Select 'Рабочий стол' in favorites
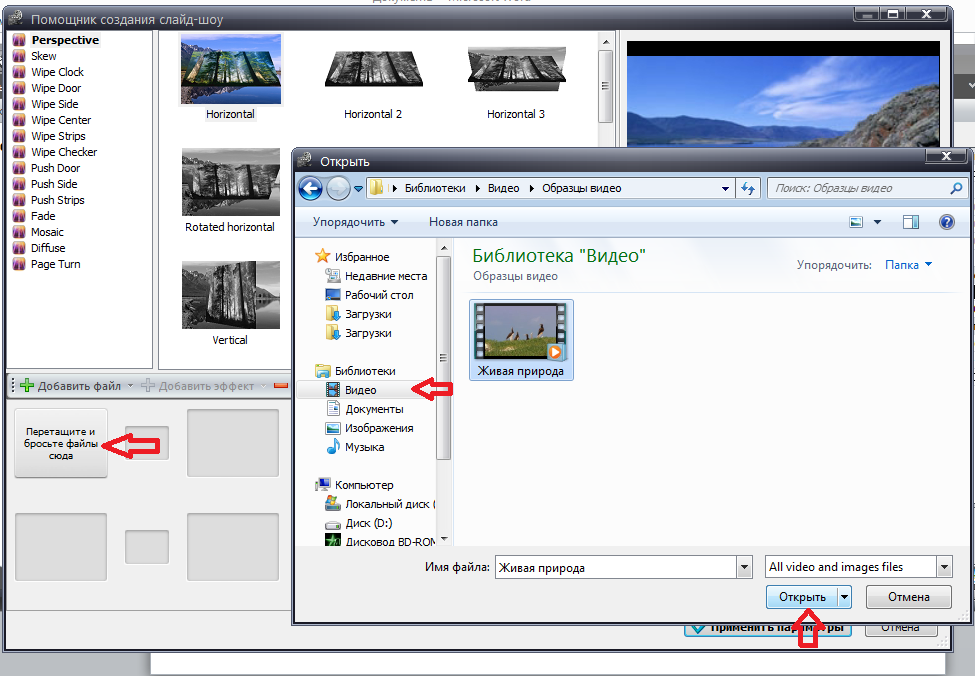 tap(378, 295)
